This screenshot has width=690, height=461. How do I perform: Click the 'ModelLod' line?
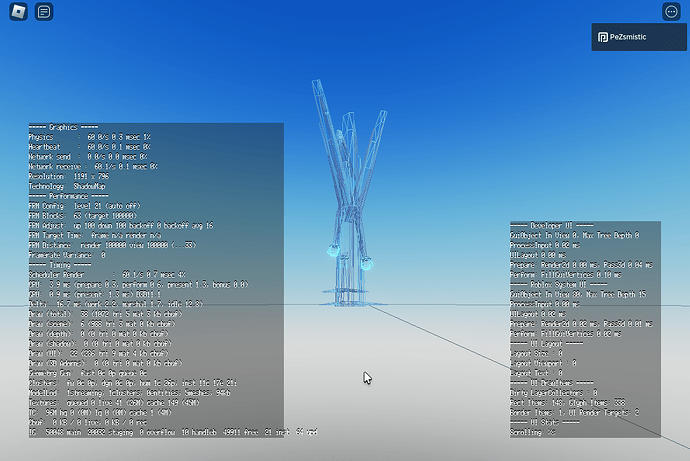[x=130, y=393]
